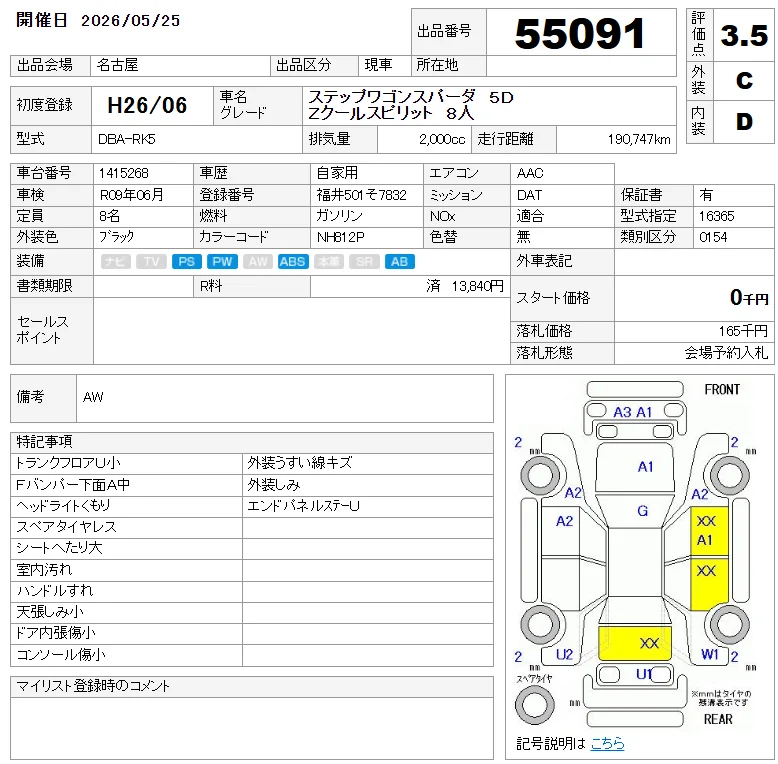Click the AB airbag badge
This screenshot has width=778, height=764.
(x=399, y=261)
